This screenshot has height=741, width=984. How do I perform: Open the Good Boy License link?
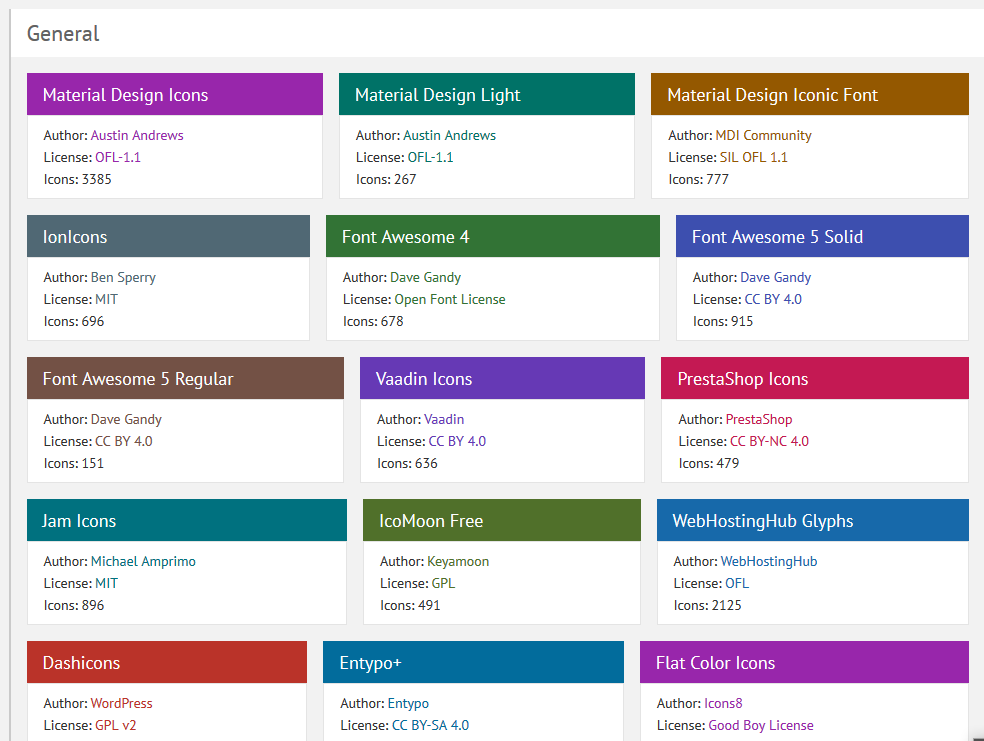[761, 725]
